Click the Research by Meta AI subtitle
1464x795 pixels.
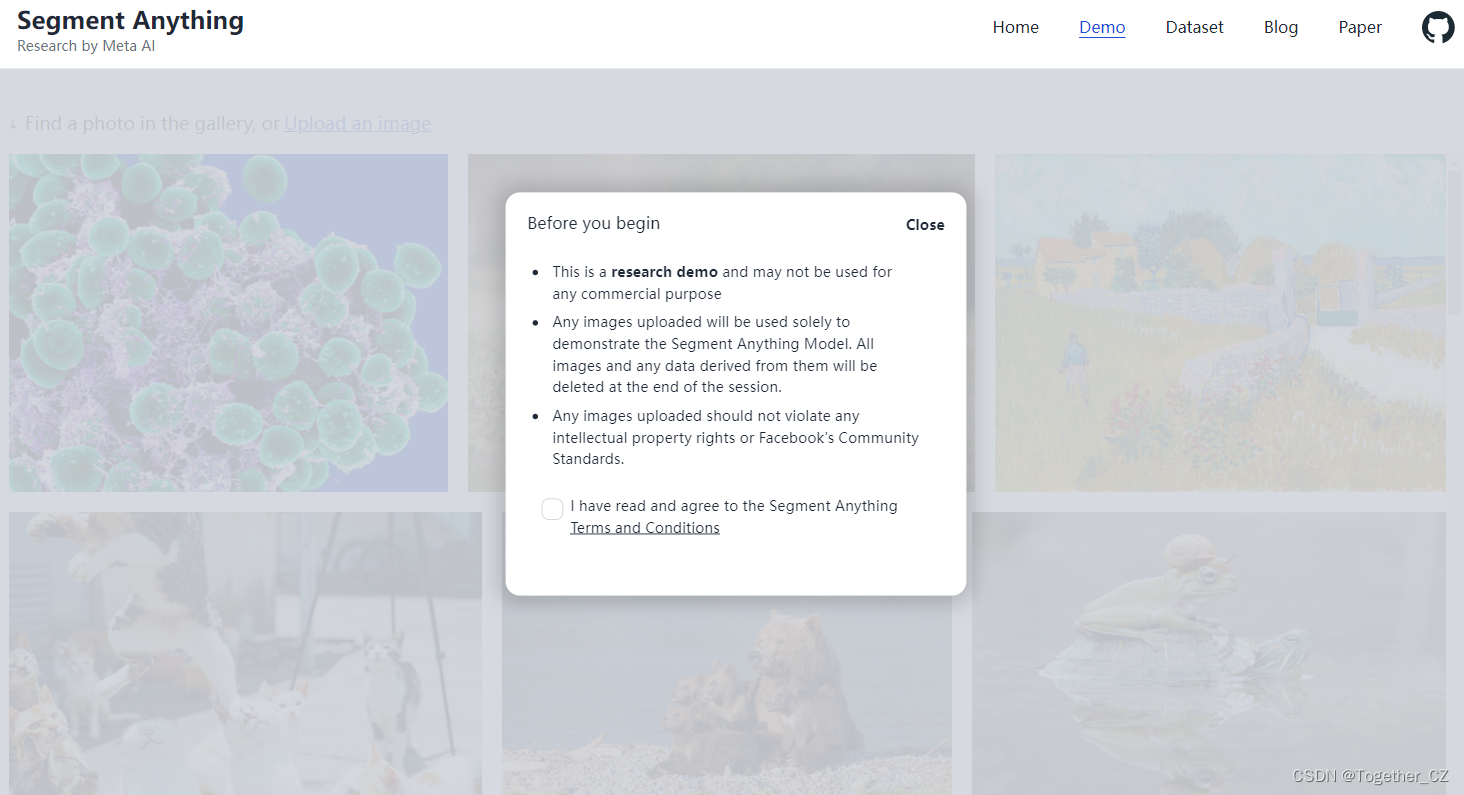click(86, 46)
